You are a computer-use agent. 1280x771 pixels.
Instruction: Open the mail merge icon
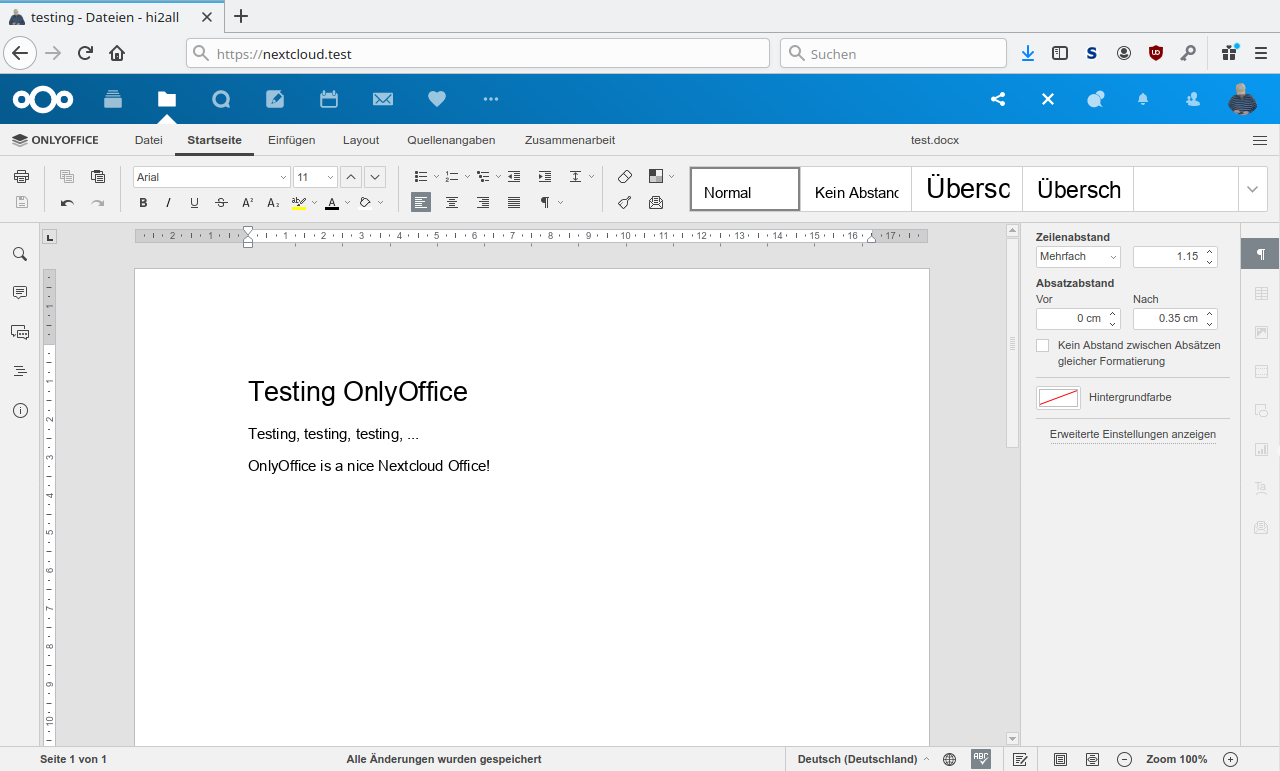coord(656,203)
